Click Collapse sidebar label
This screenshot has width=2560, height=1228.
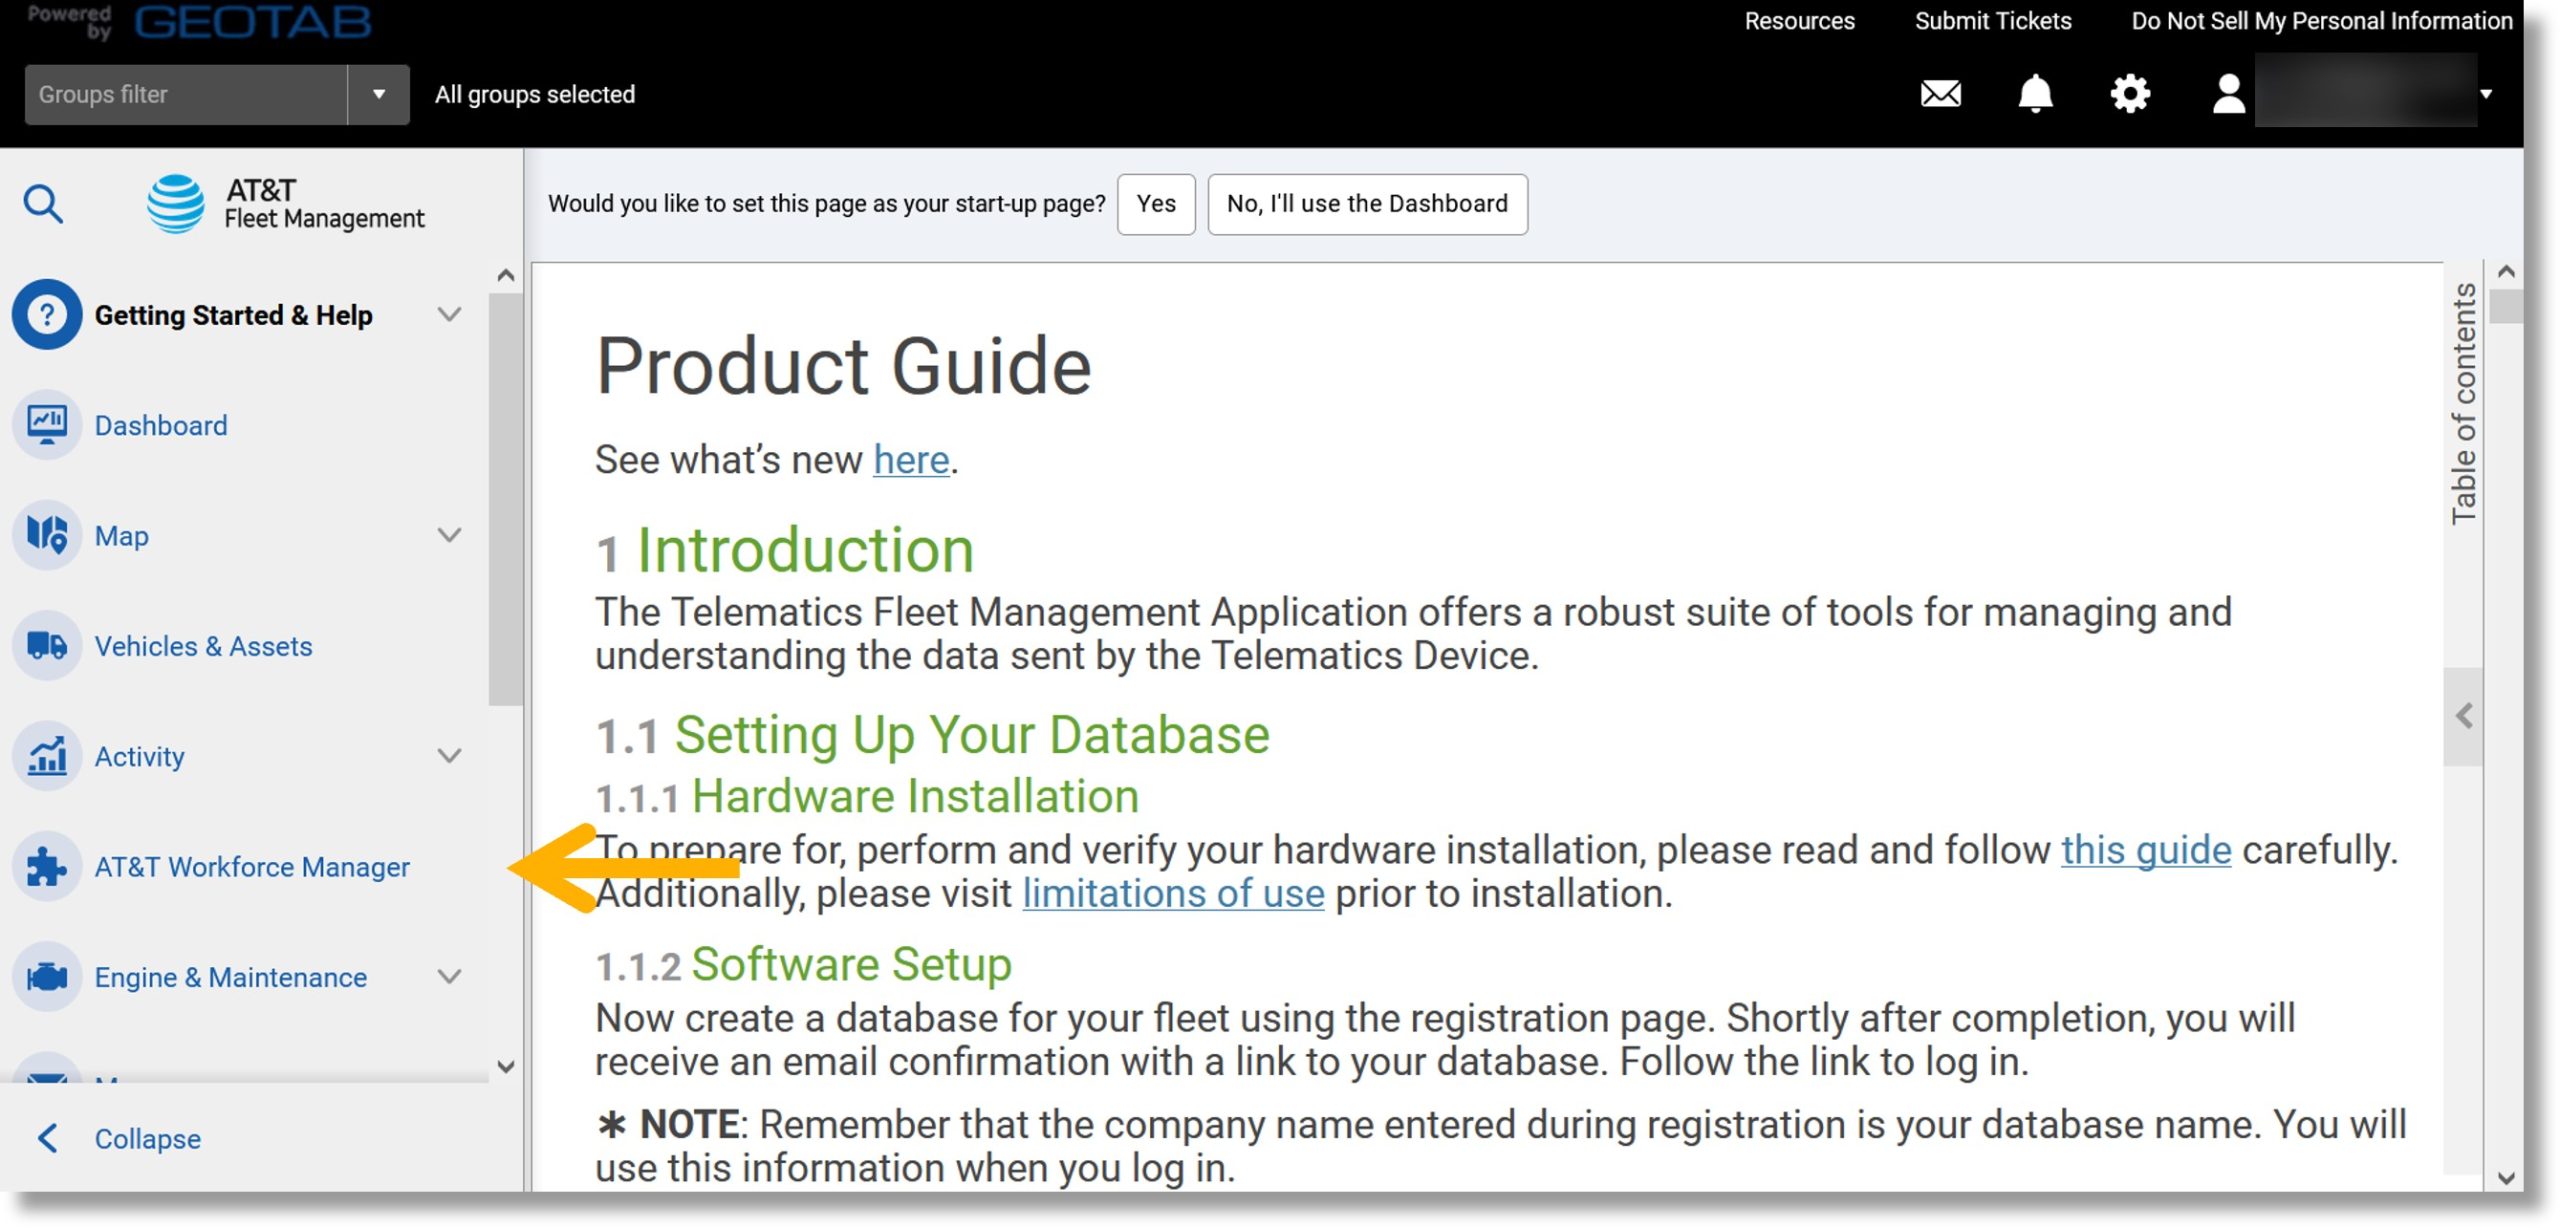point(148,1138)
